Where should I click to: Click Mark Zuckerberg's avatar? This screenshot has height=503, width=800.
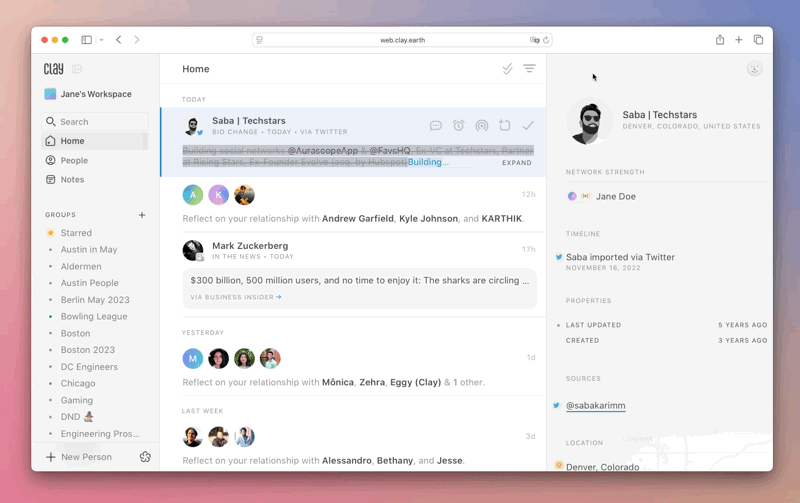click(x=193, y=250)
